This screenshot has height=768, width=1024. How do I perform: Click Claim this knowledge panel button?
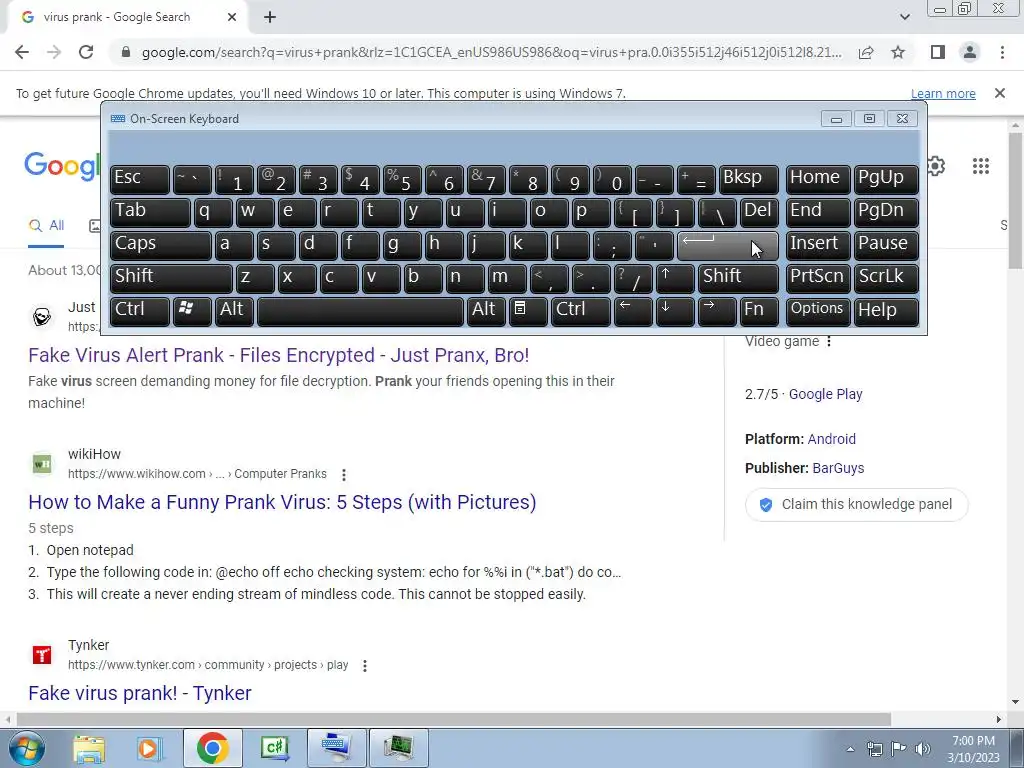click(856, 504)
